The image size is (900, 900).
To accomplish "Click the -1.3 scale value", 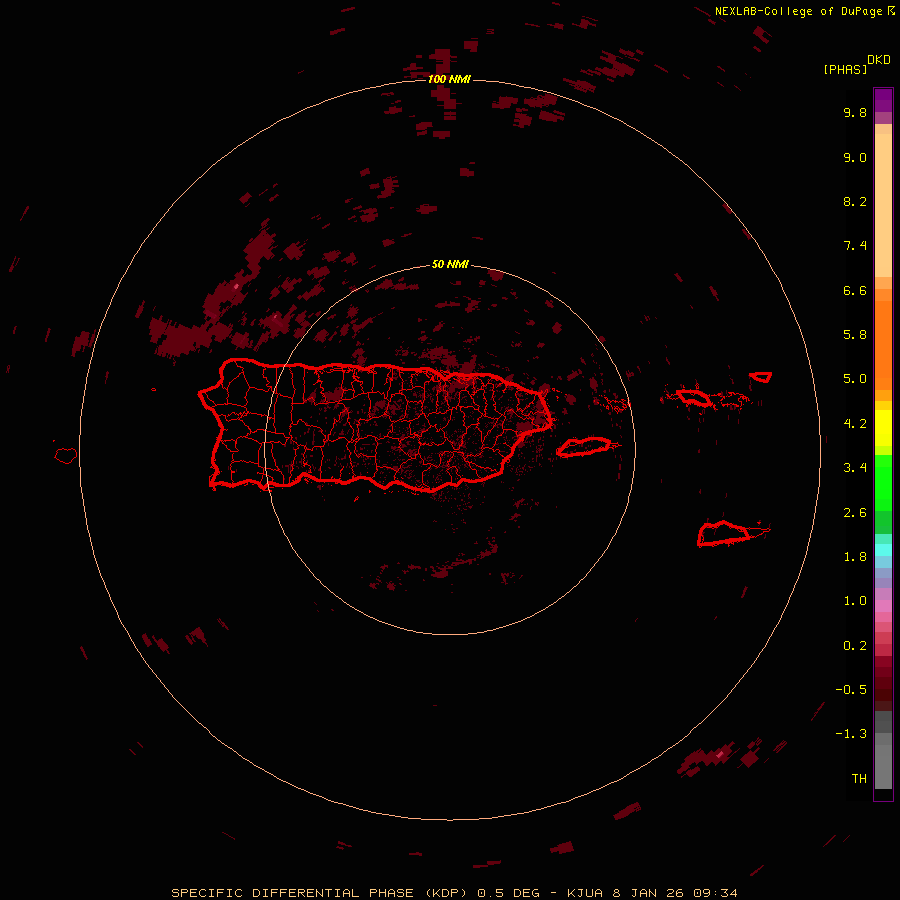I will [x=851, y=734].
